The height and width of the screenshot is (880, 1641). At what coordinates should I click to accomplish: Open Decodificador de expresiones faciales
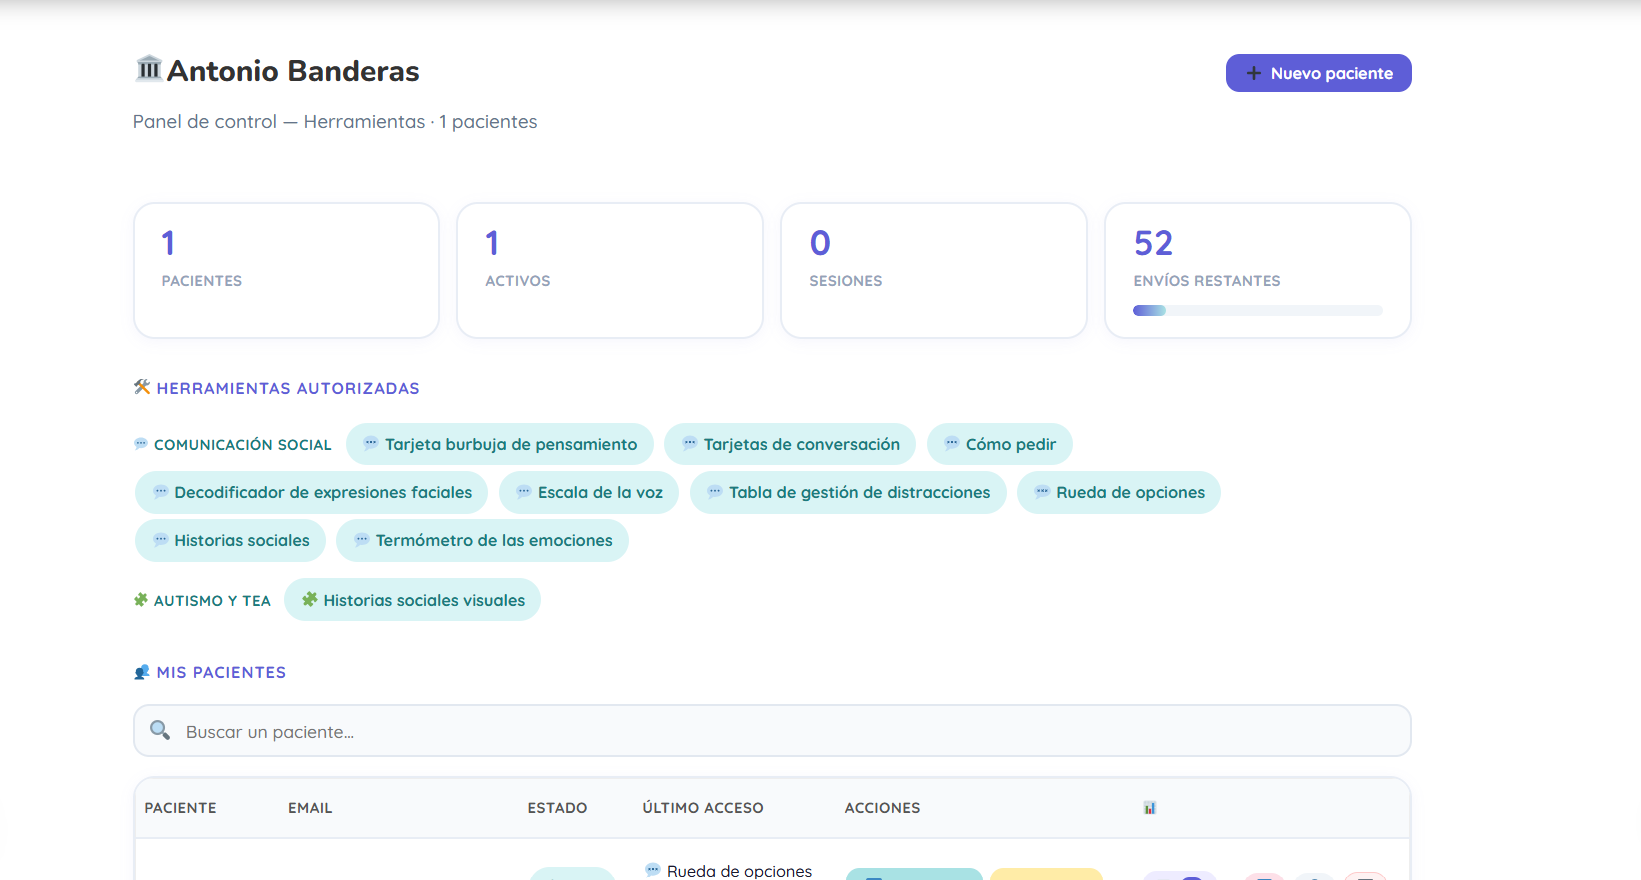pos(311,492)
